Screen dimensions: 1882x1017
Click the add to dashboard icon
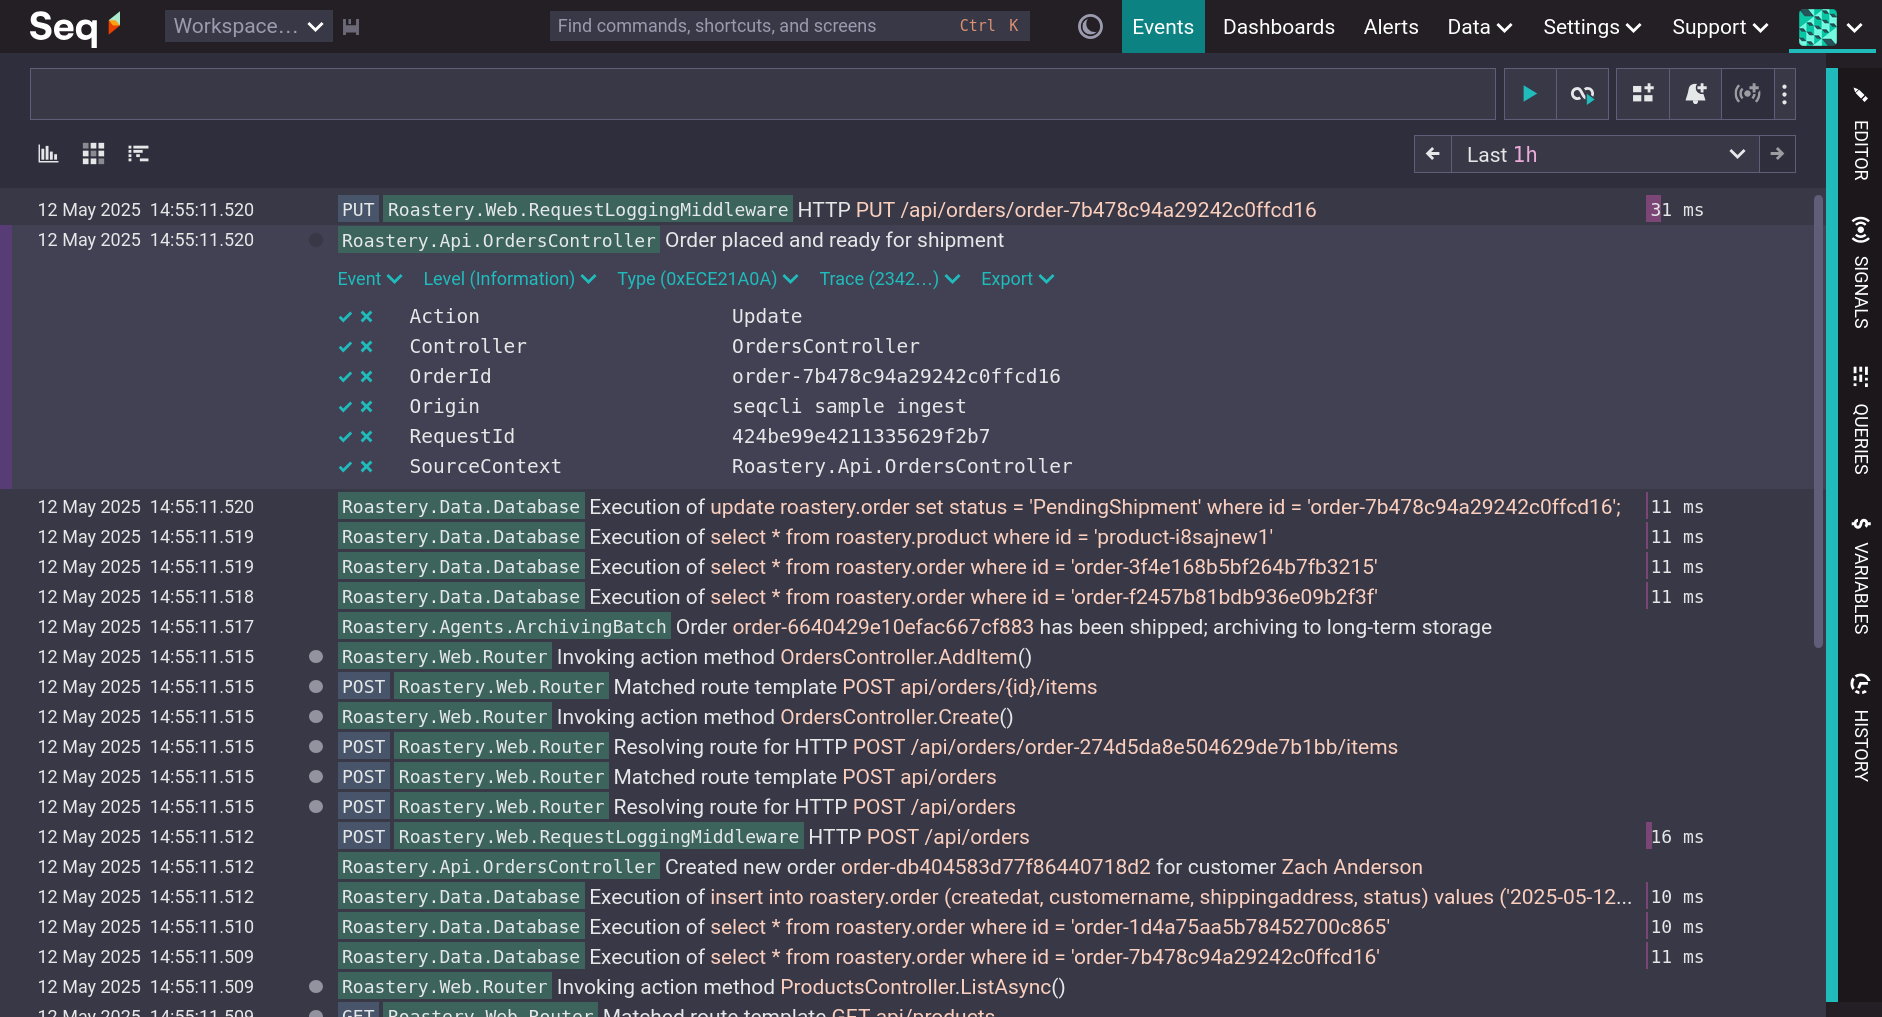tap(1643, 94)
